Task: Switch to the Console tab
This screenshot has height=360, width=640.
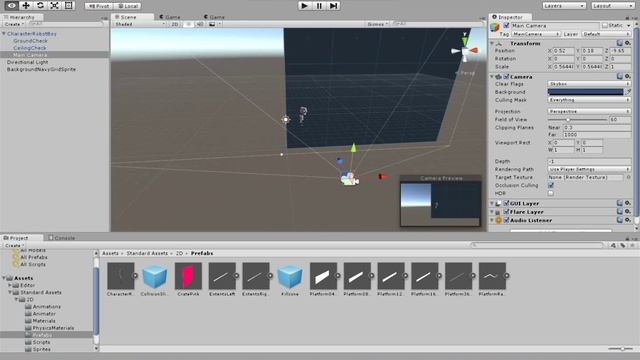Action: (62, 238)
